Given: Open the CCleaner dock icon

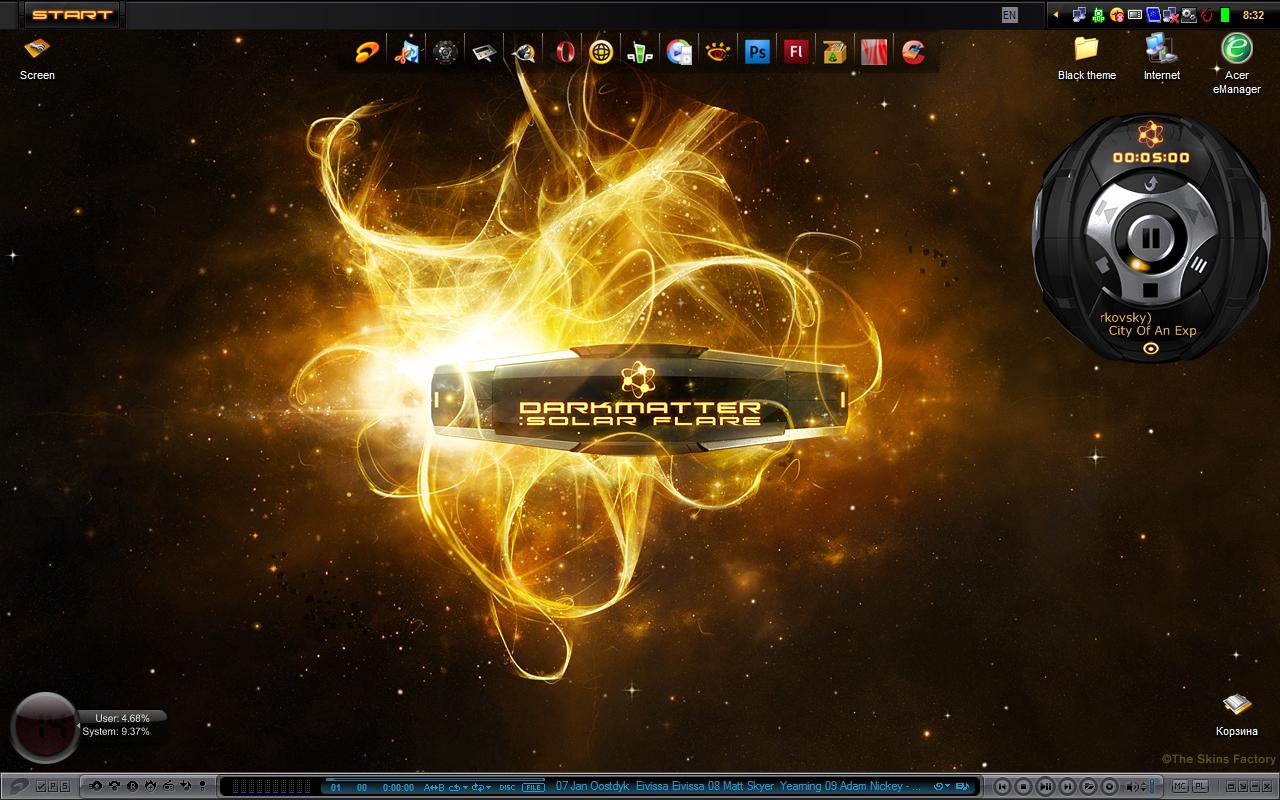Looking at the screenshot, I should [x=912, y=51].
